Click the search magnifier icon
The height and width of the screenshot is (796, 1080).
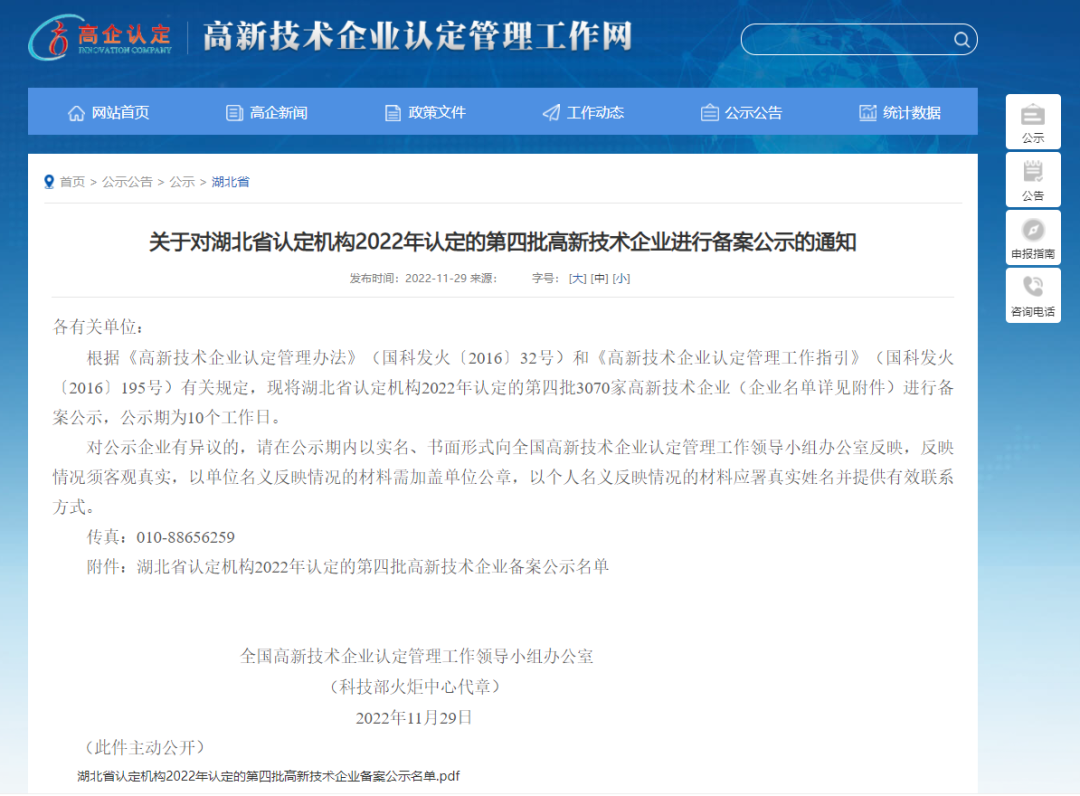(x=961, y=40)
